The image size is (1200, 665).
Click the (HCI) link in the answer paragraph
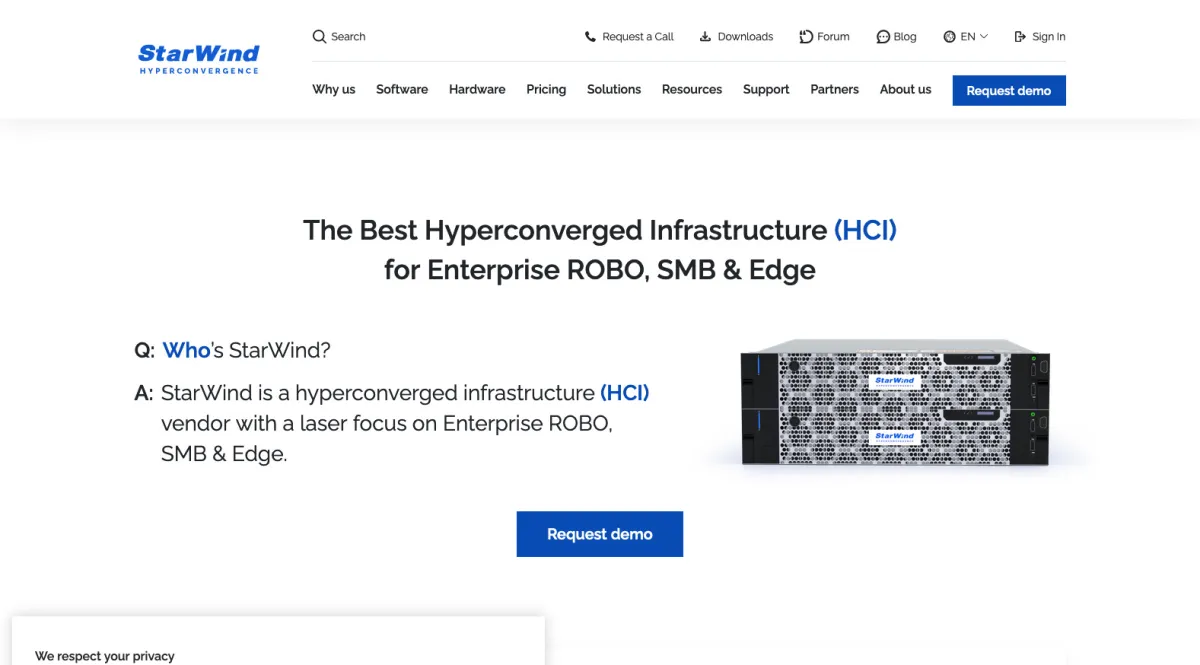(x=625, y=393)
